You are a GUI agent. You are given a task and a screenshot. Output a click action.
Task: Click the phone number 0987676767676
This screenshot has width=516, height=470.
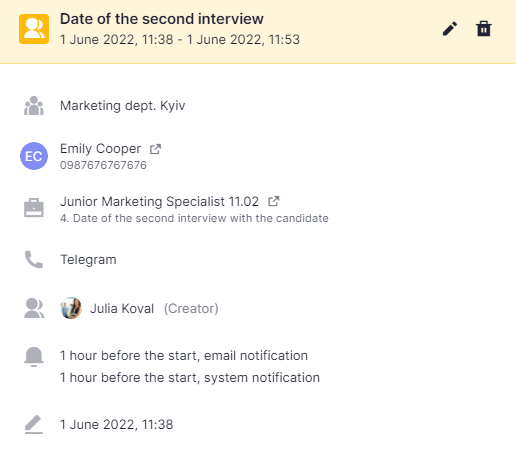pos(103,165)
